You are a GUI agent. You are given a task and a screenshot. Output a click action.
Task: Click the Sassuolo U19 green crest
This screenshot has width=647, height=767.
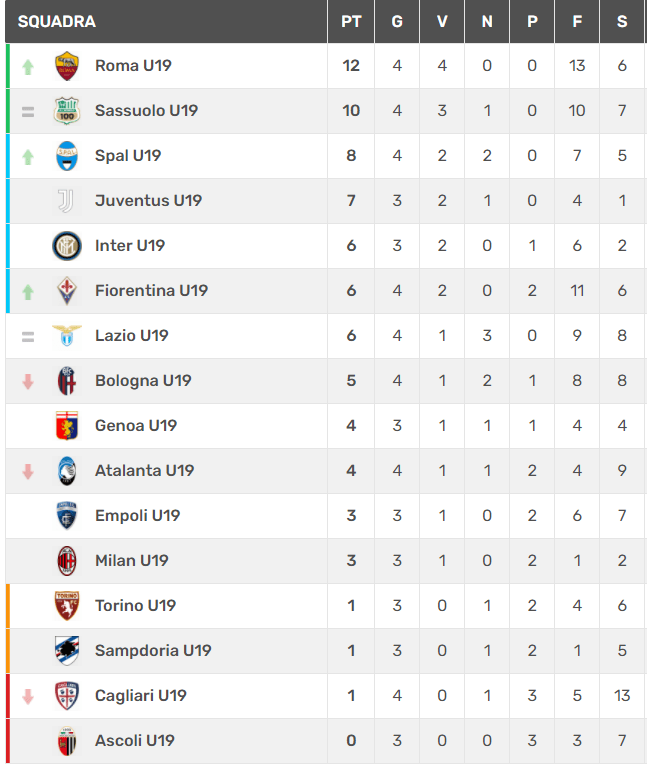coord(67,111)
